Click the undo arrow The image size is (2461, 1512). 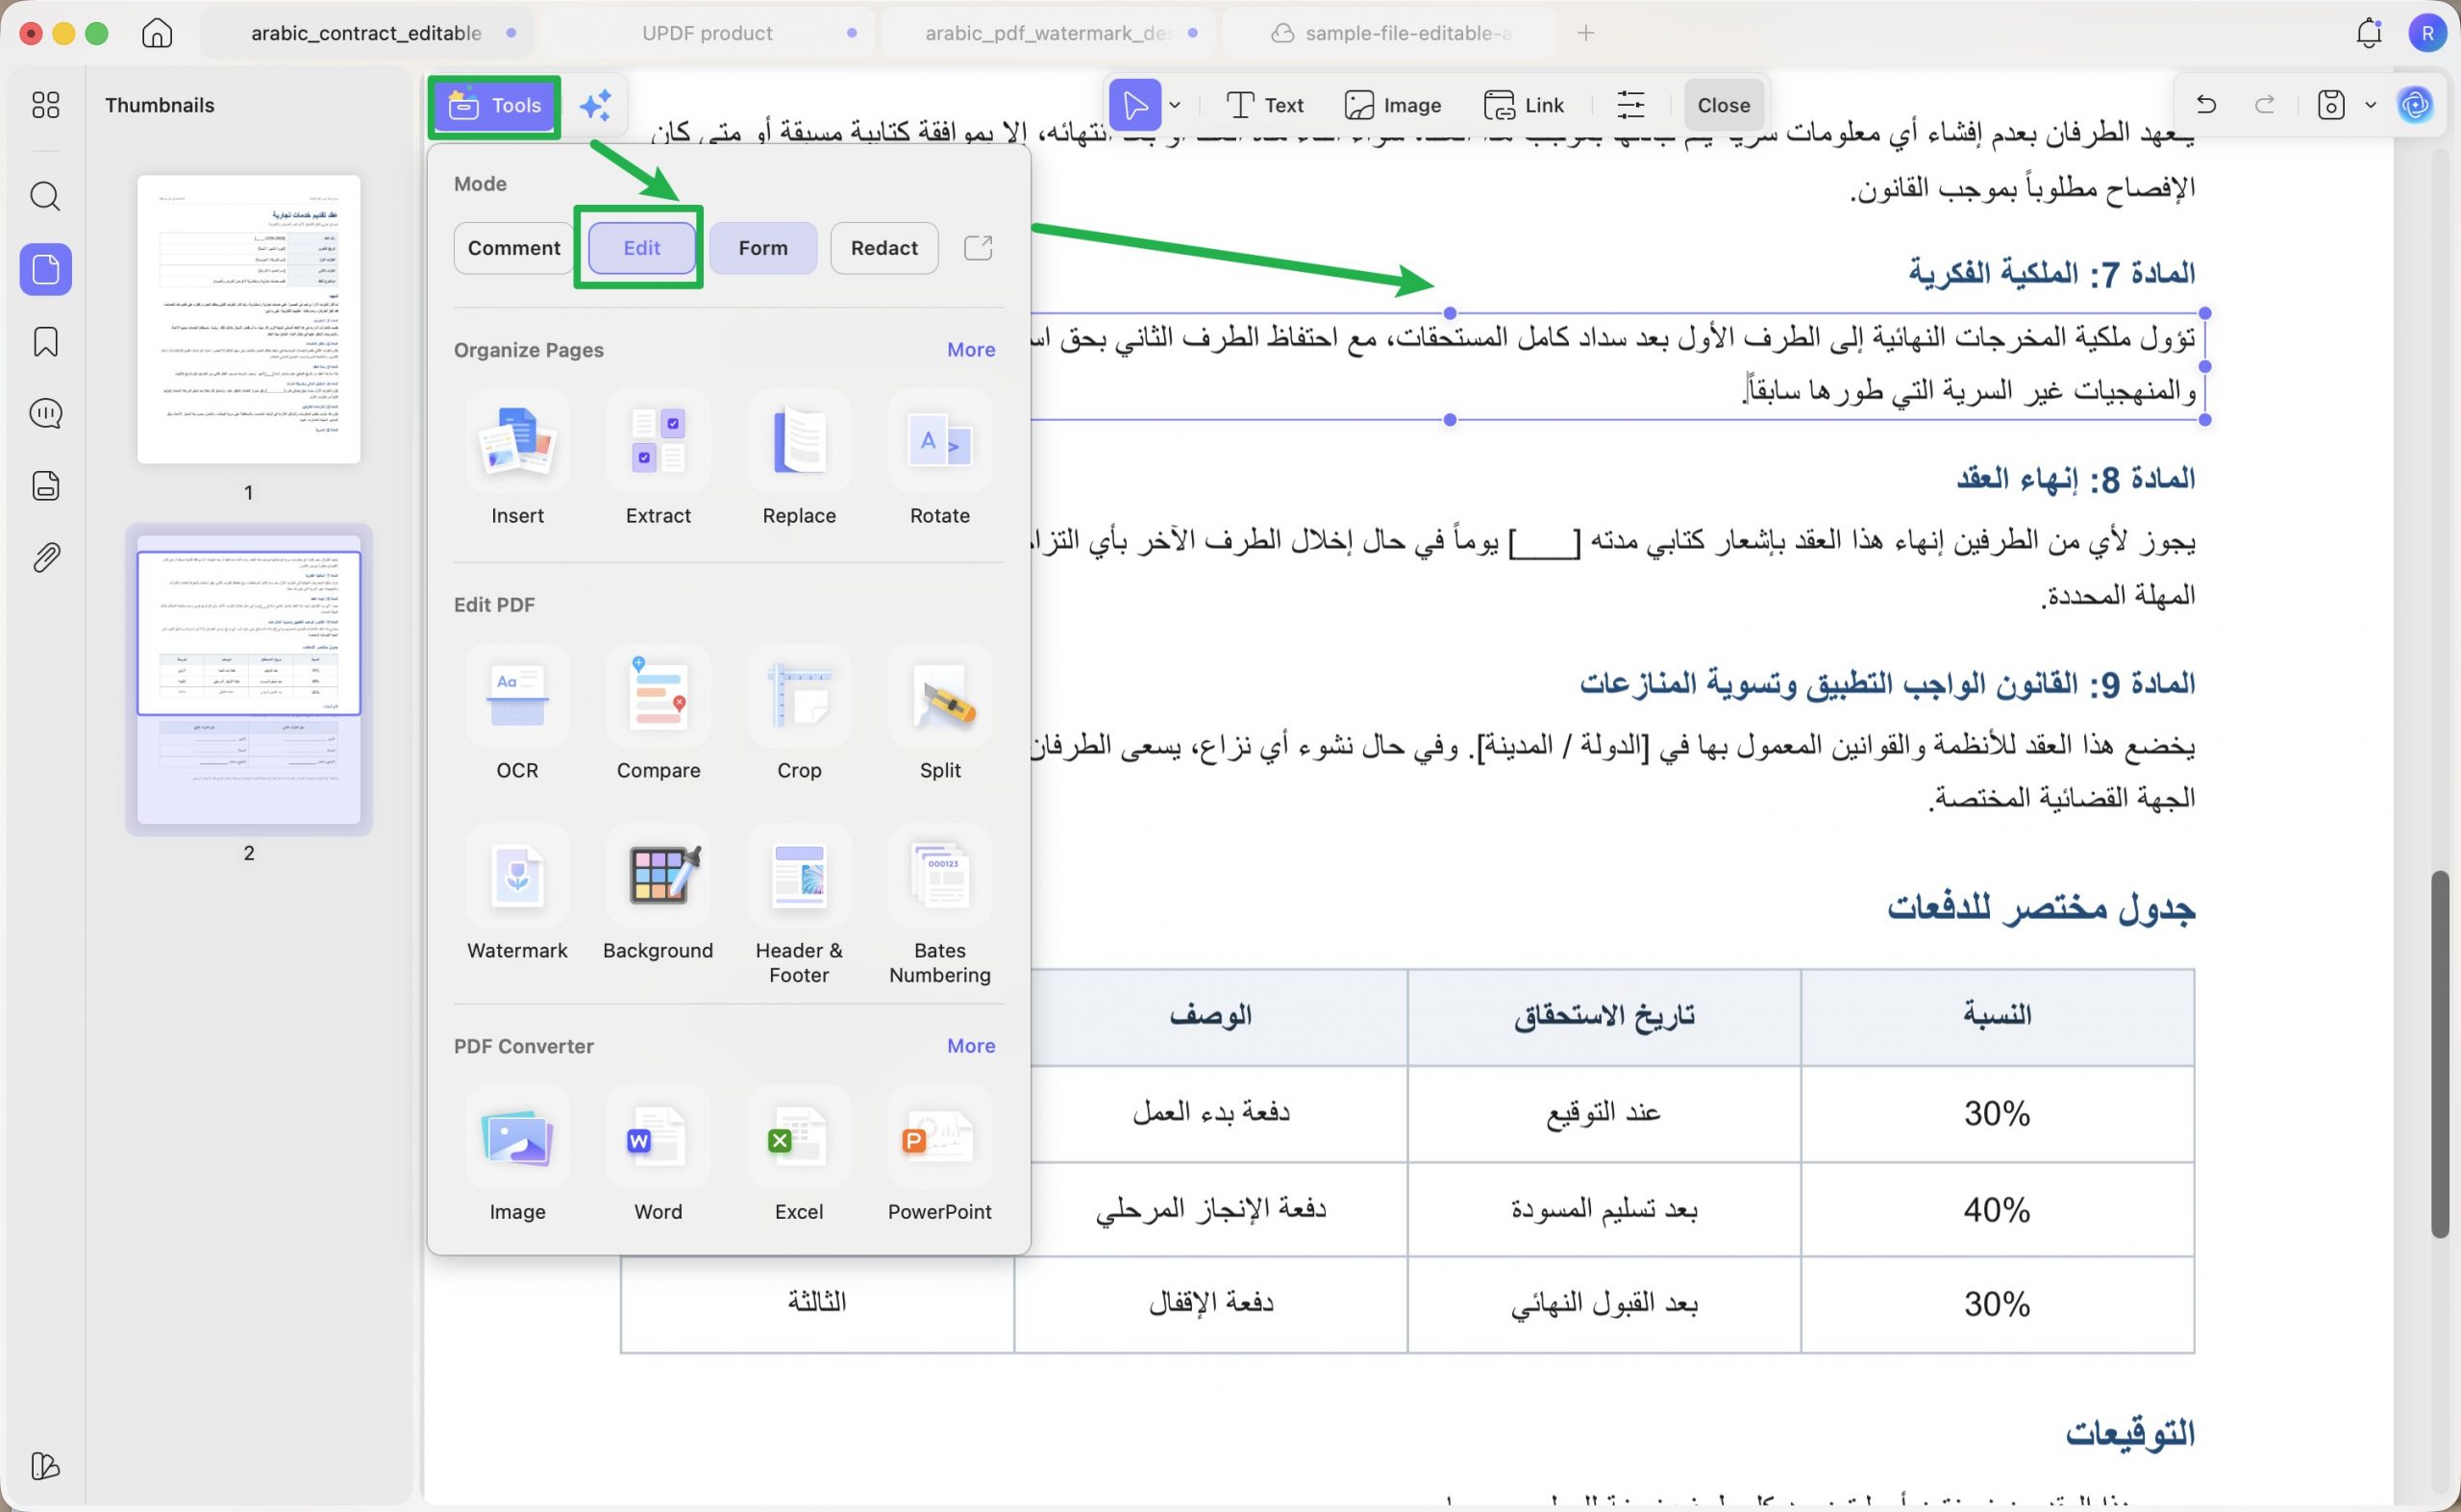click(2206, 104)
